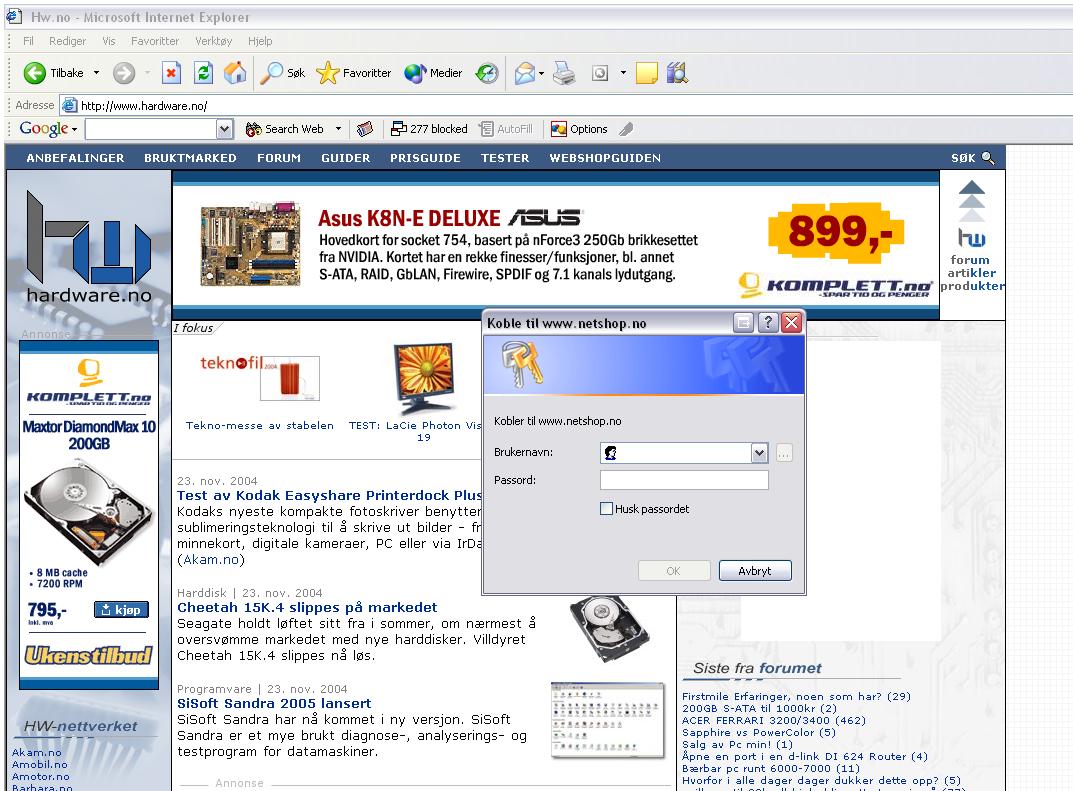Open the ACER FERRARI 3200/3400 forum thread
Viewport: 1073px width, 791px height.
click(x=774, y=721)
